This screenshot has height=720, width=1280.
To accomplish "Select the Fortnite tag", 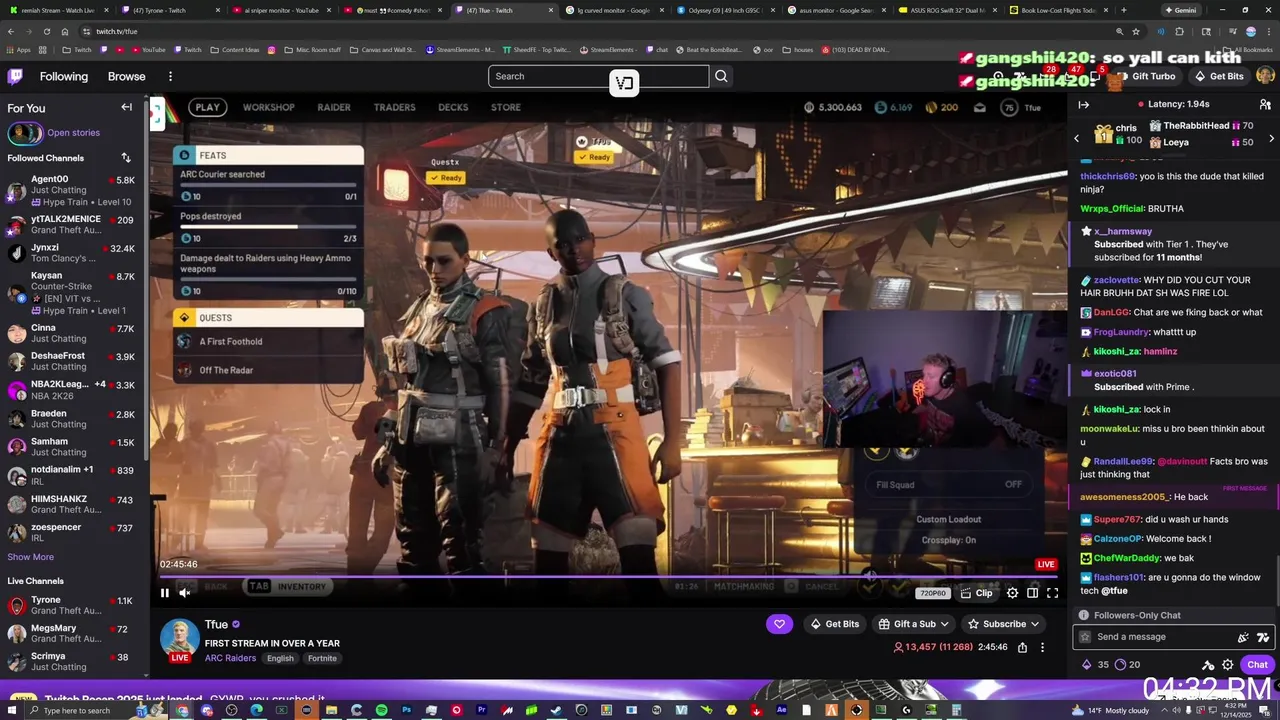I will [x=322, y=658].
